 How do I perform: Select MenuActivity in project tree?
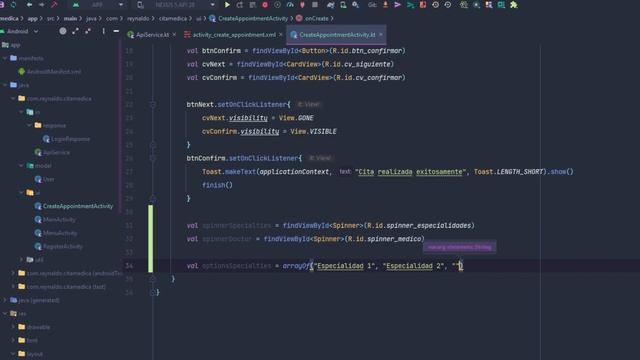click(56, 233)
